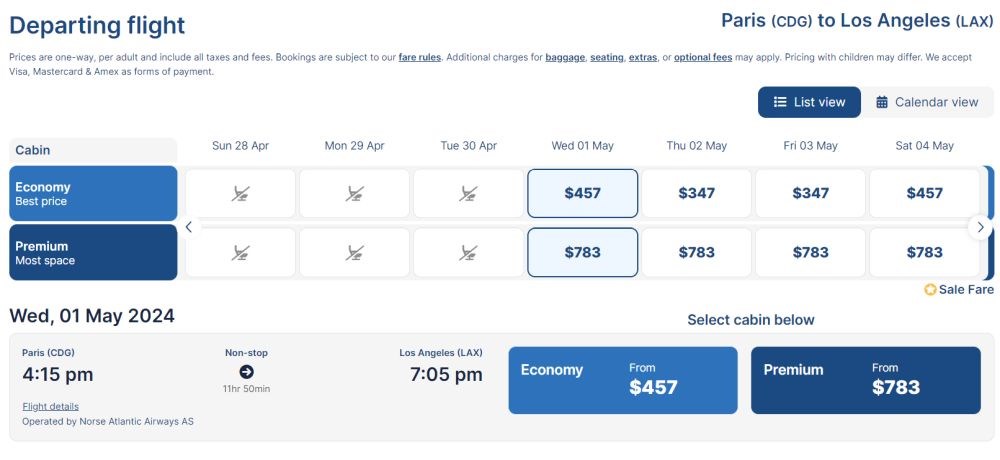The height and width of the screenshot is (460, 1000).
Task: Open the fare rules link
Action: [x=420, y=57]
